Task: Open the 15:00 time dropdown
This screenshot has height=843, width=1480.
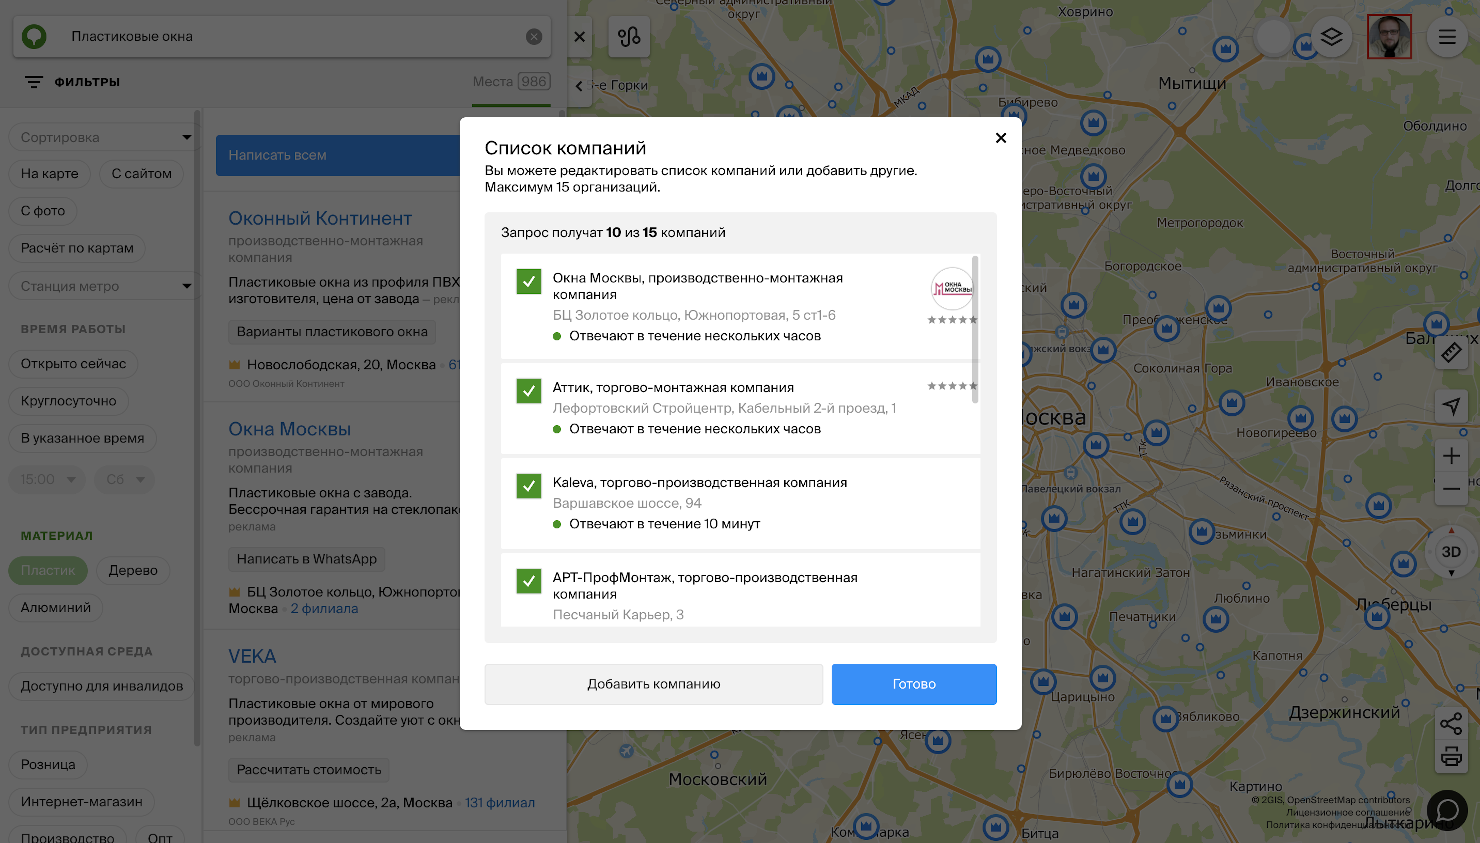Action: (47, 479)
